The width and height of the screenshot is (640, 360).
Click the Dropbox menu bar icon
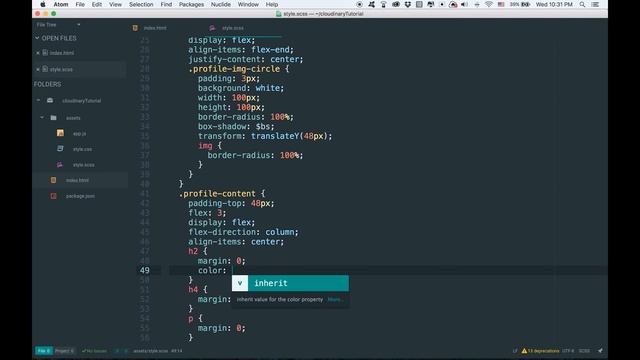408,4
